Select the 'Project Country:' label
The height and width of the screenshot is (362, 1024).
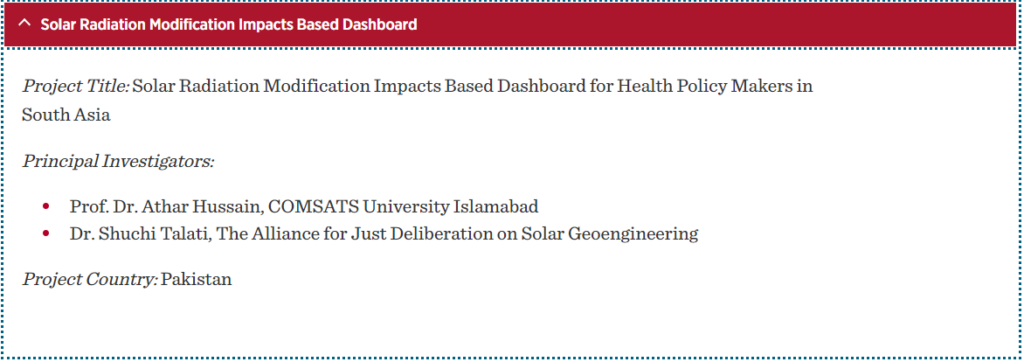[90, 280]
